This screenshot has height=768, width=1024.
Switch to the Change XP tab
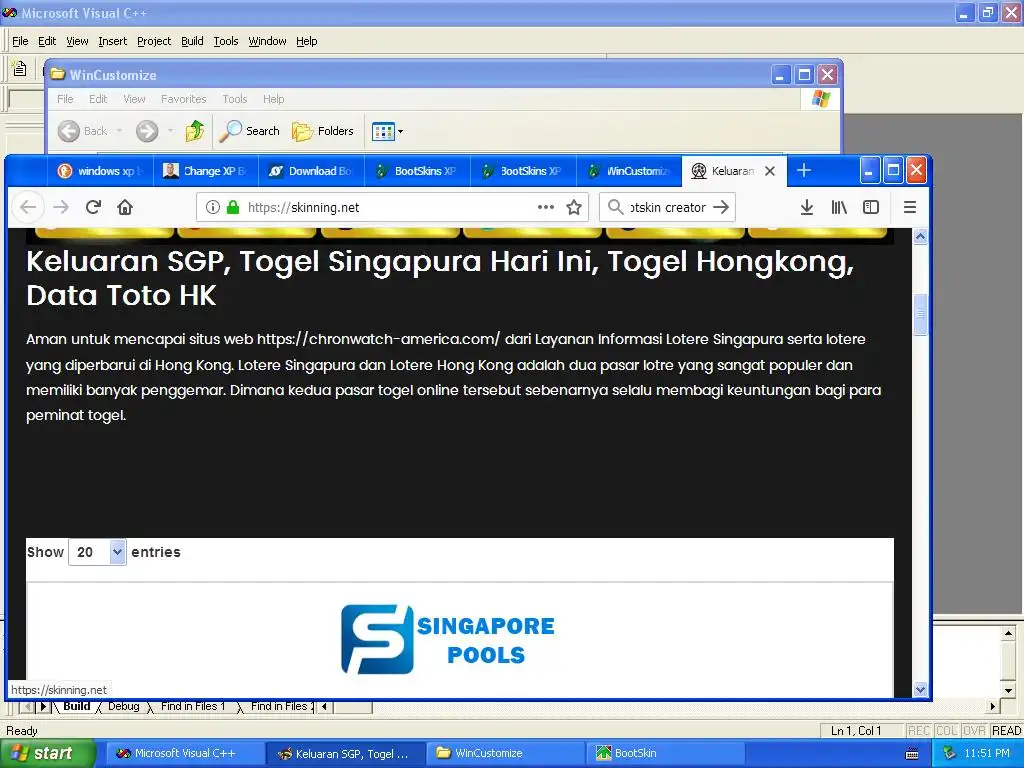coord(206,171)
